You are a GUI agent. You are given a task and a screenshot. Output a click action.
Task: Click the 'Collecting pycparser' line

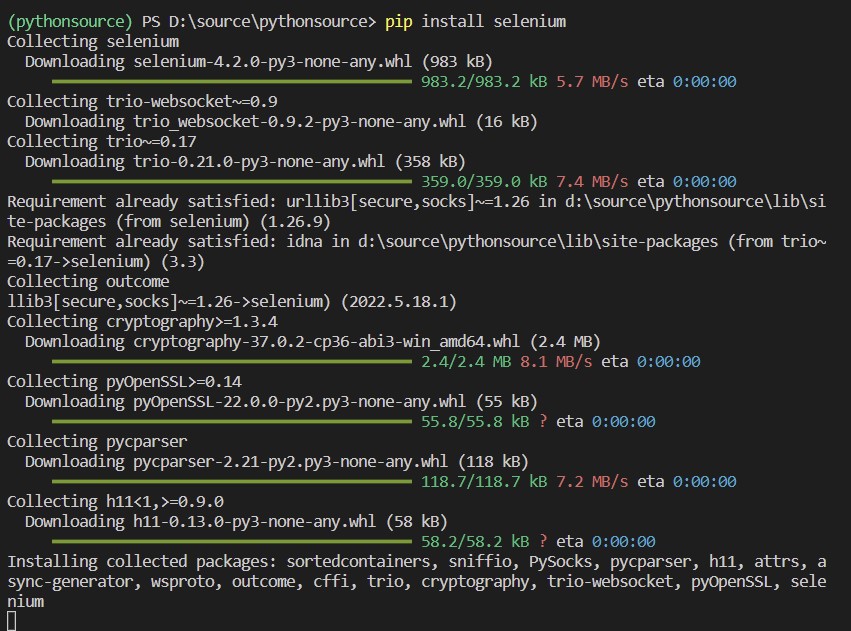97,442
